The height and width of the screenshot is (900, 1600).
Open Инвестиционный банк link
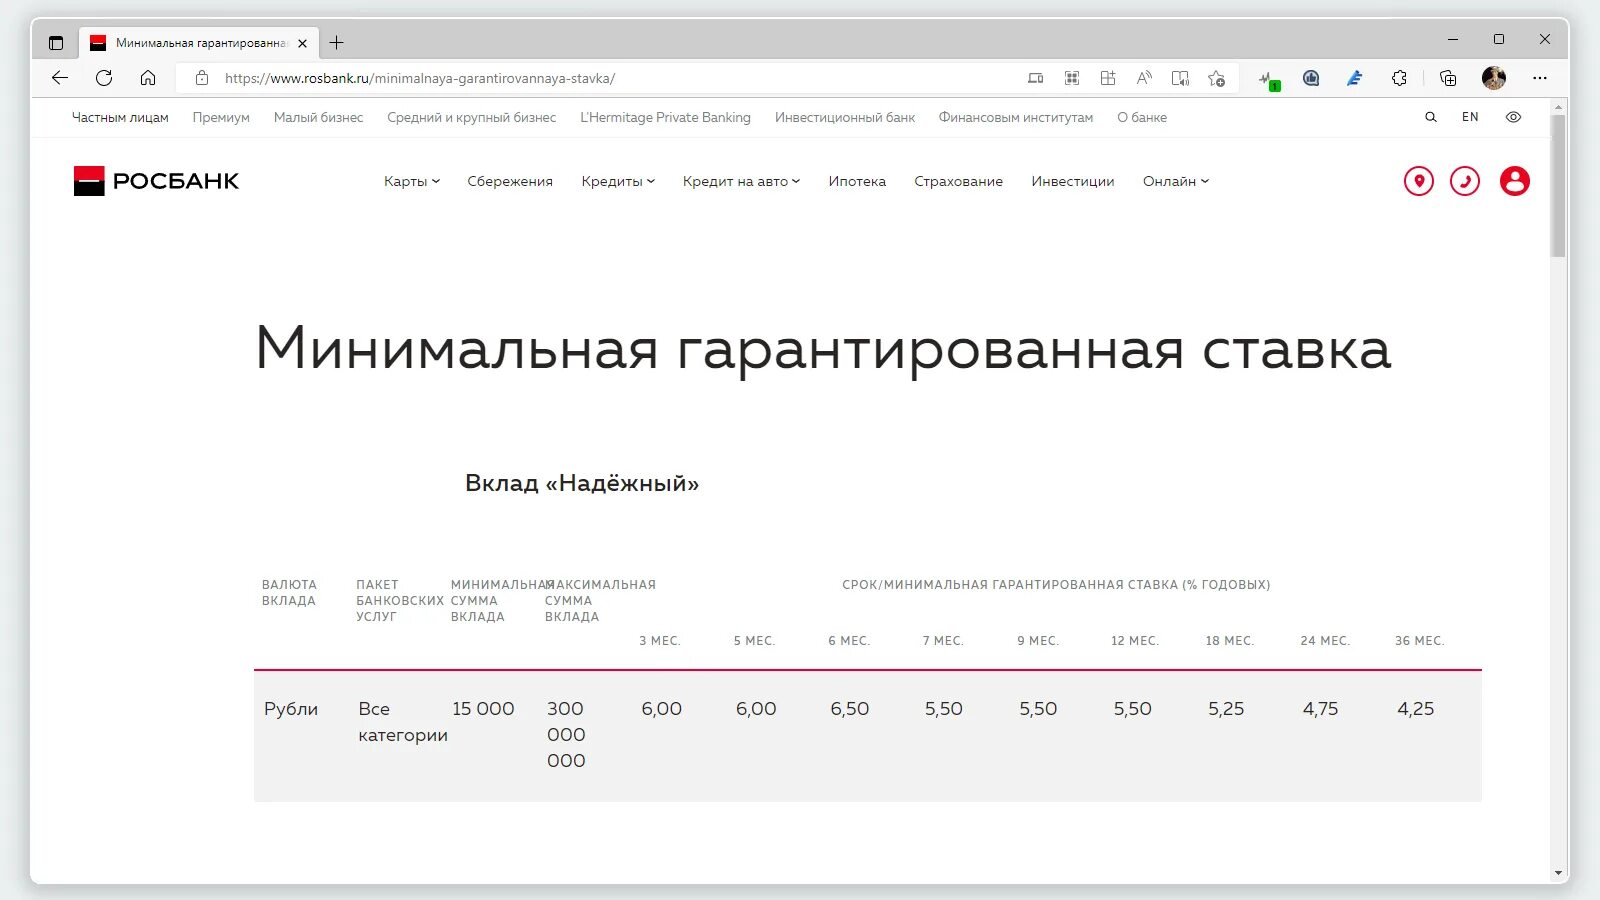point(845,117)
